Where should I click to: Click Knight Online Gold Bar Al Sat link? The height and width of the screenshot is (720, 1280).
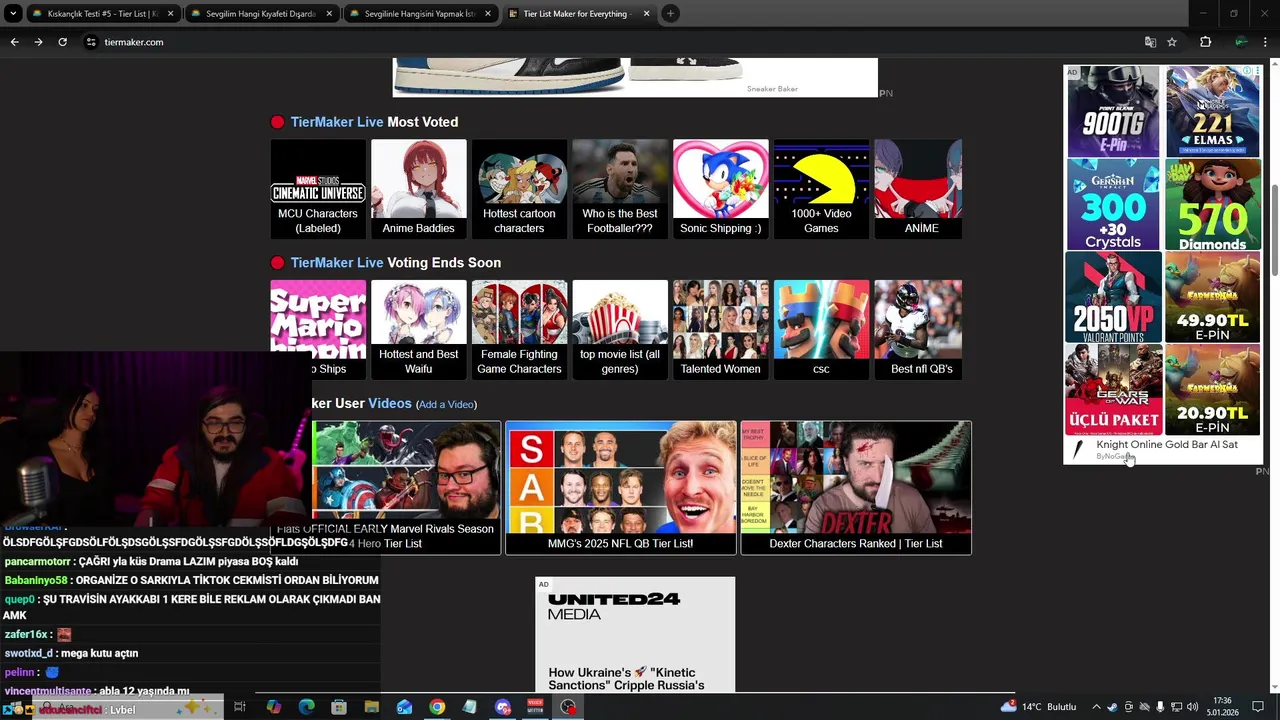(1166, 445)
